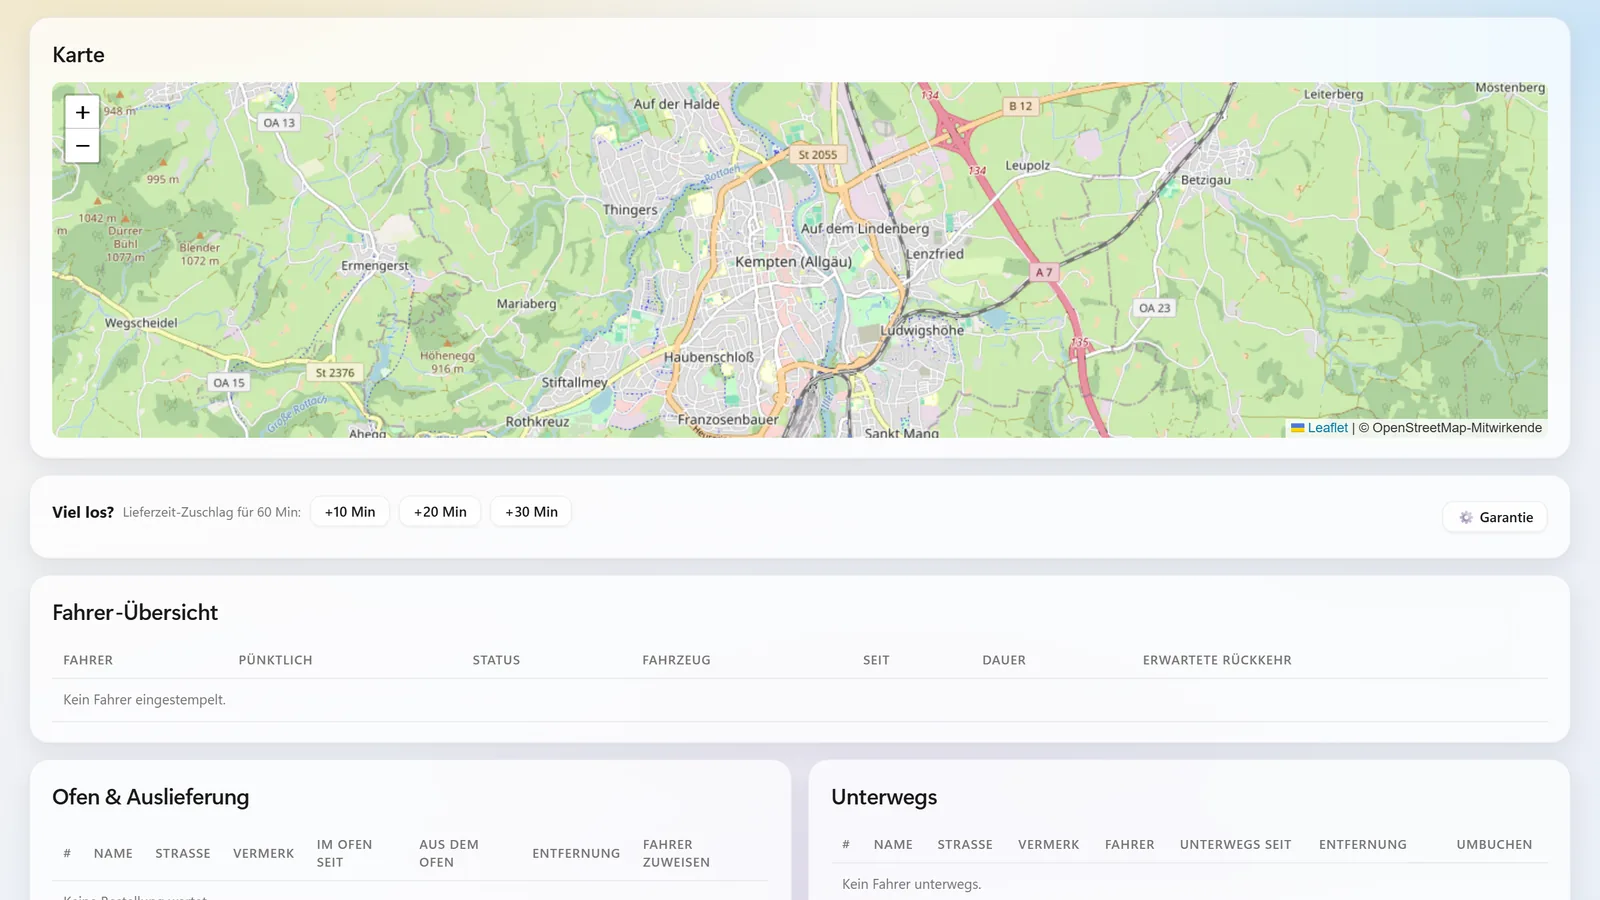Click the B 12 road shield on map
This screenshot has width=1600, height=900.
1020,106
